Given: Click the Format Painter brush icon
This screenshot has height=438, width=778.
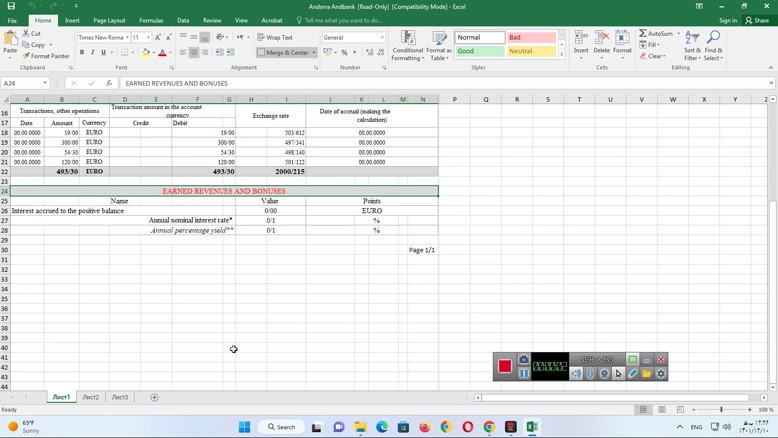Looking at the screenshot, I should tap(25, 56).
